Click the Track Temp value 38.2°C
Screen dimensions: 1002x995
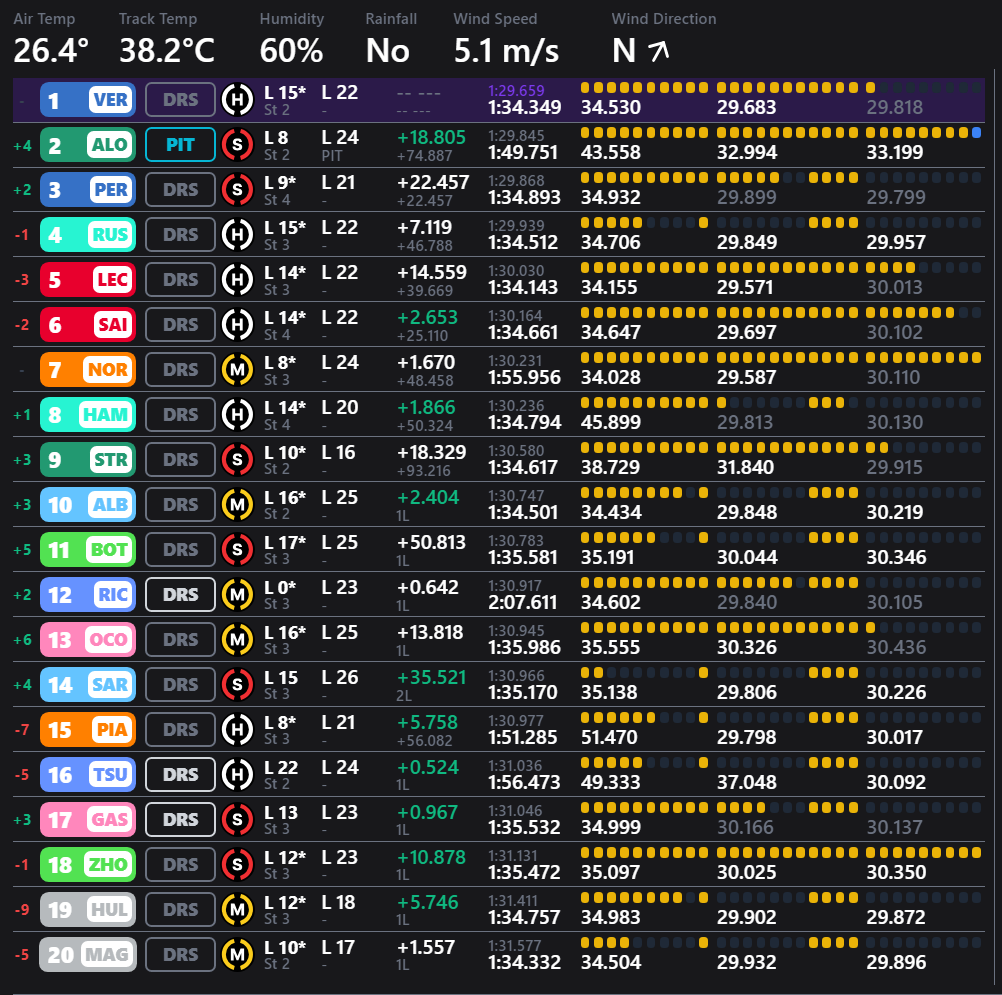pos(167,51)
